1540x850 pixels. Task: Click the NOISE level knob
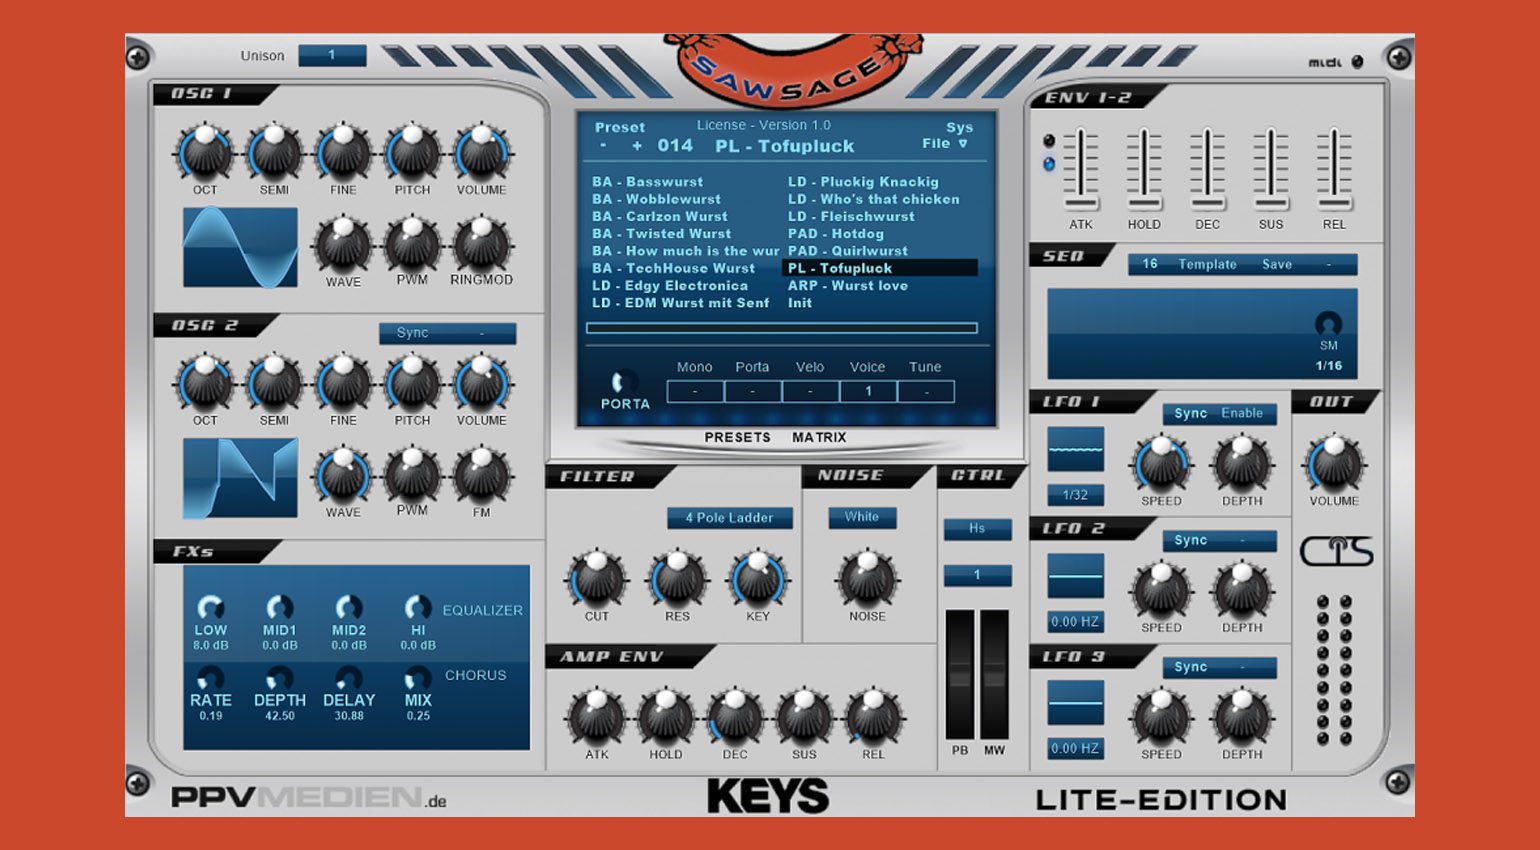click(x=867, y=579)
